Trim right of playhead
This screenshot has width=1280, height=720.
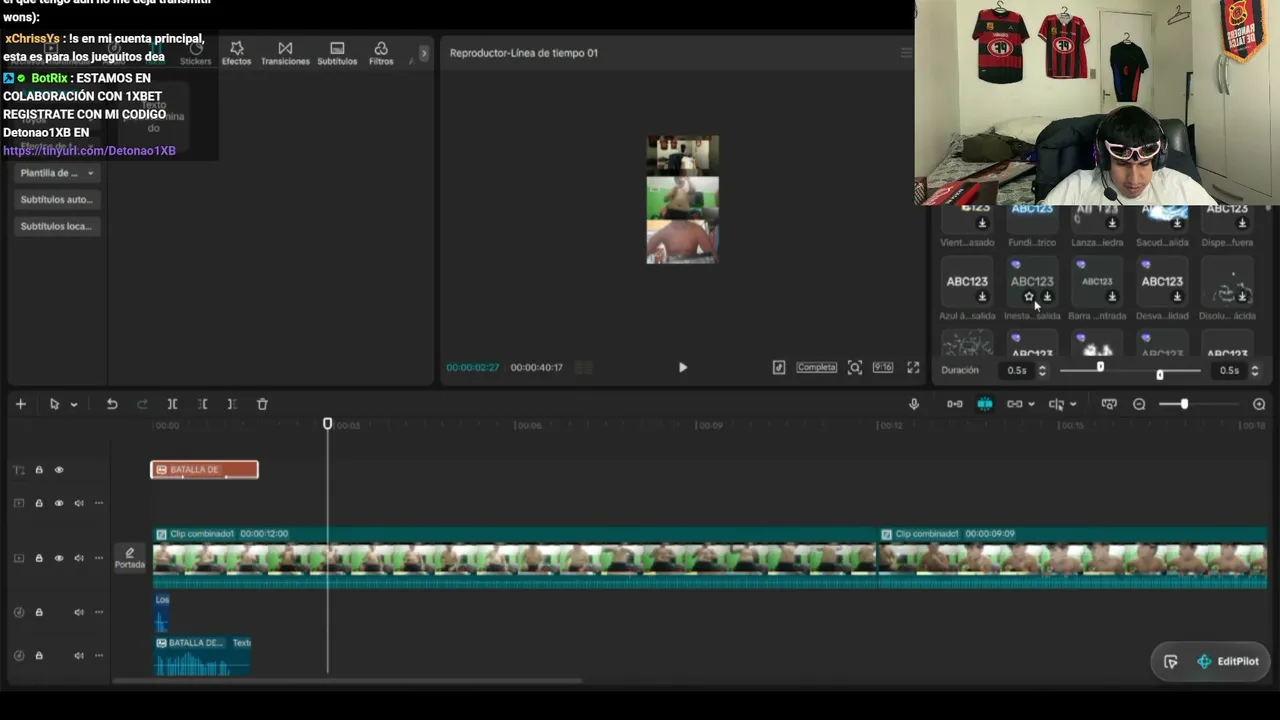pos(232,404)
